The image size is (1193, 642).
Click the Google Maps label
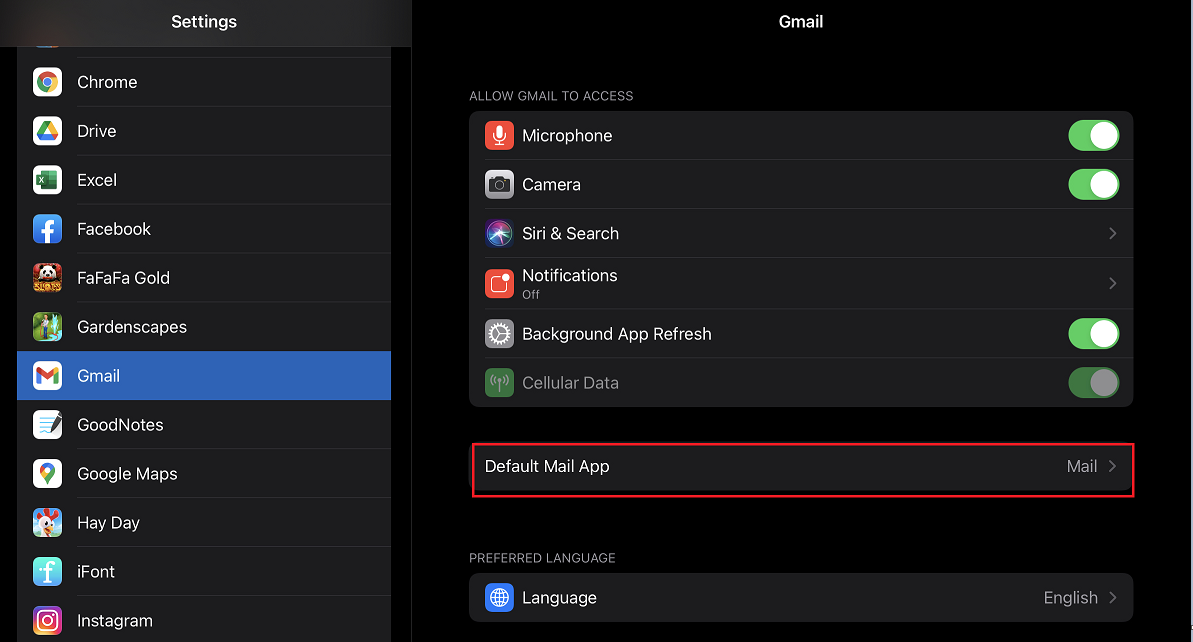coord(127,474)
